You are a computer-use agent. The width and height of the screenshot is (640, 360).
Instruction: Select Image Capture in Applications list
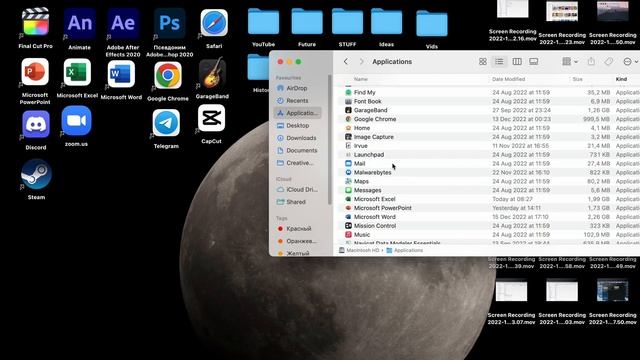489,137
